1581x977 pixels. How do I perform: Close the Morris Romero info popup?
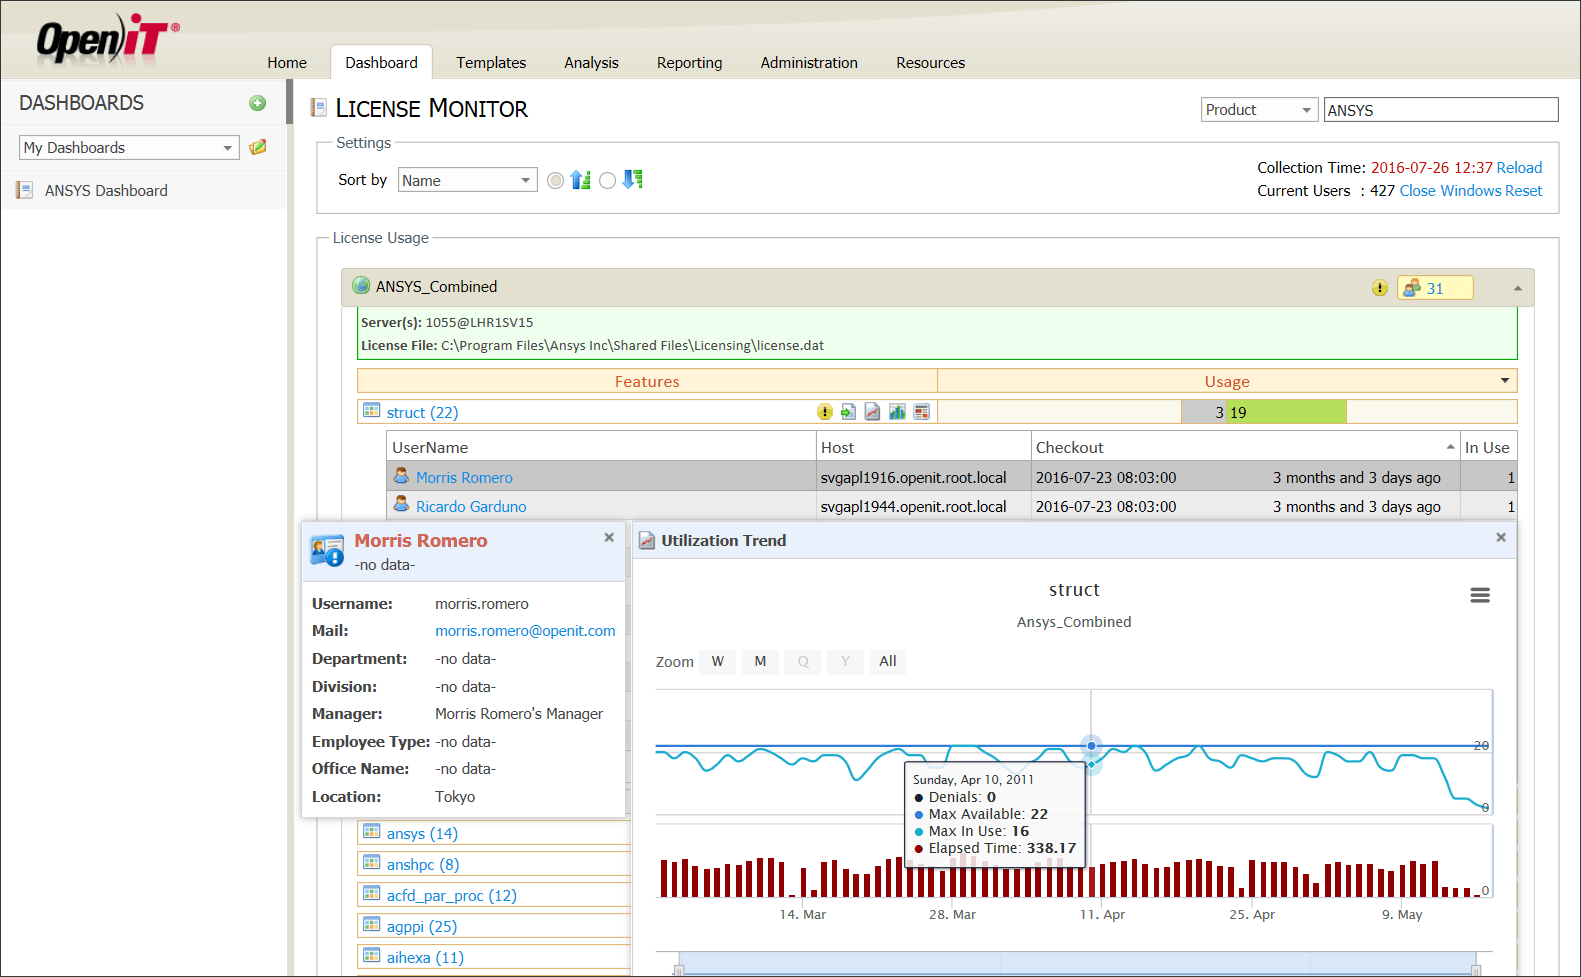click(609, 537)
